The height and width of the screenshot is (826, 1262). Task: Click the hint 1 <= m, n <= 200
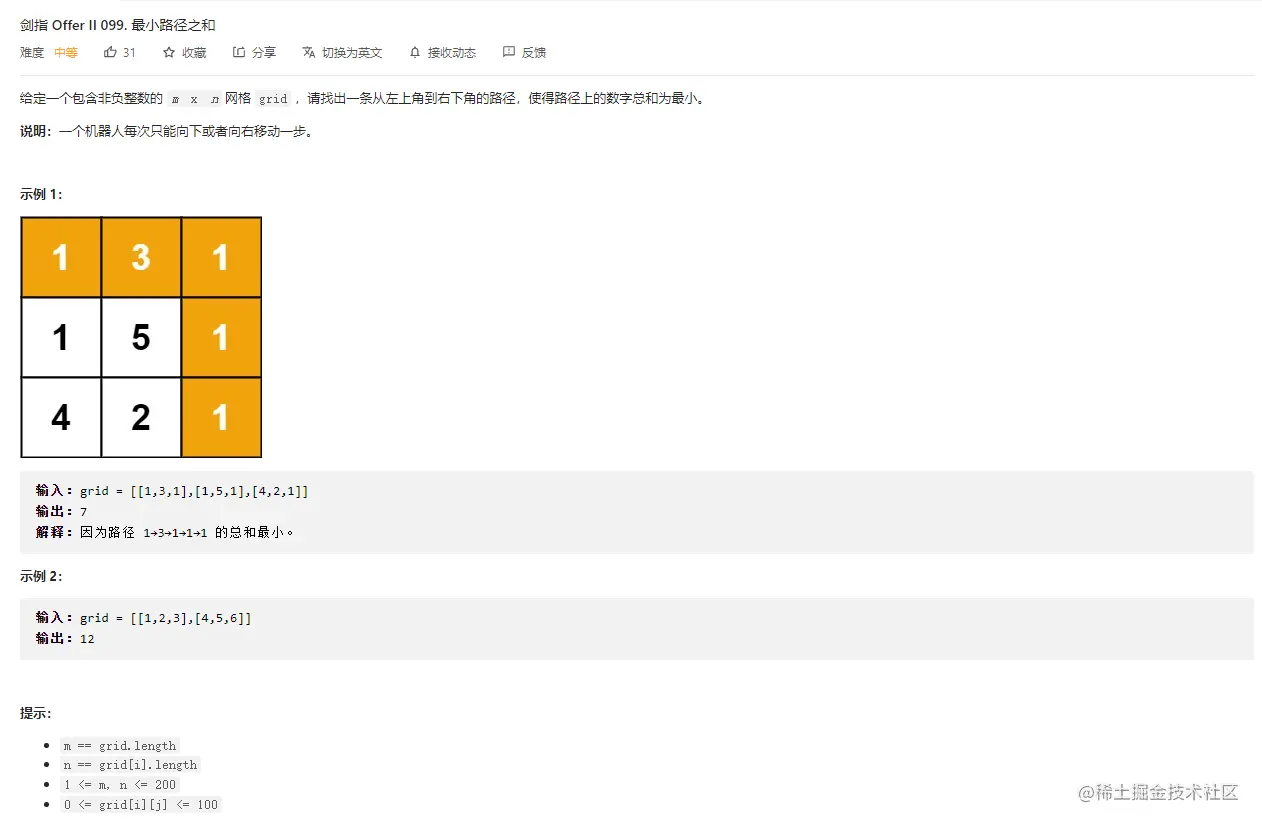120,784
